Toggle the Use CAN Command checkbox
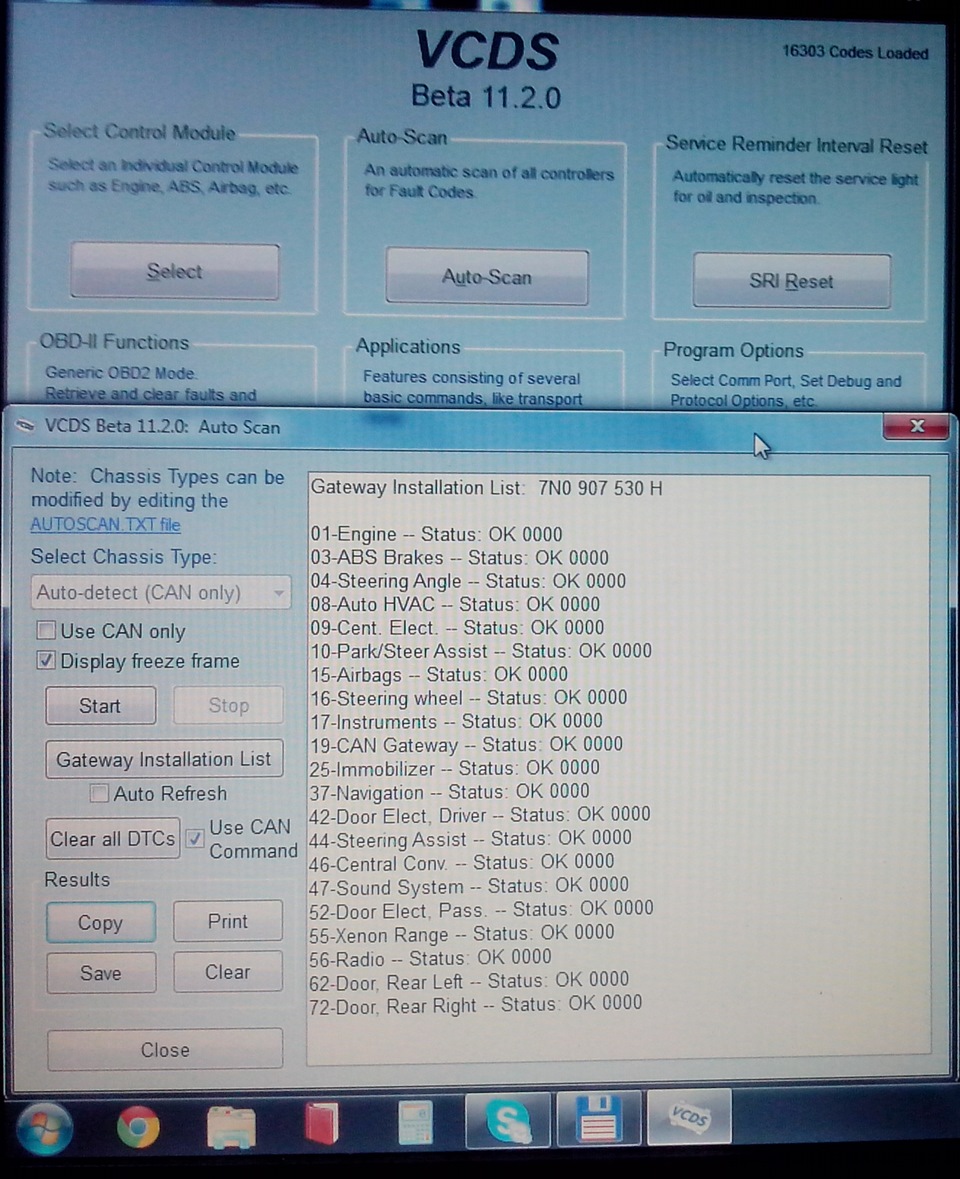The image size is (960, 1179). coord(195,838)
